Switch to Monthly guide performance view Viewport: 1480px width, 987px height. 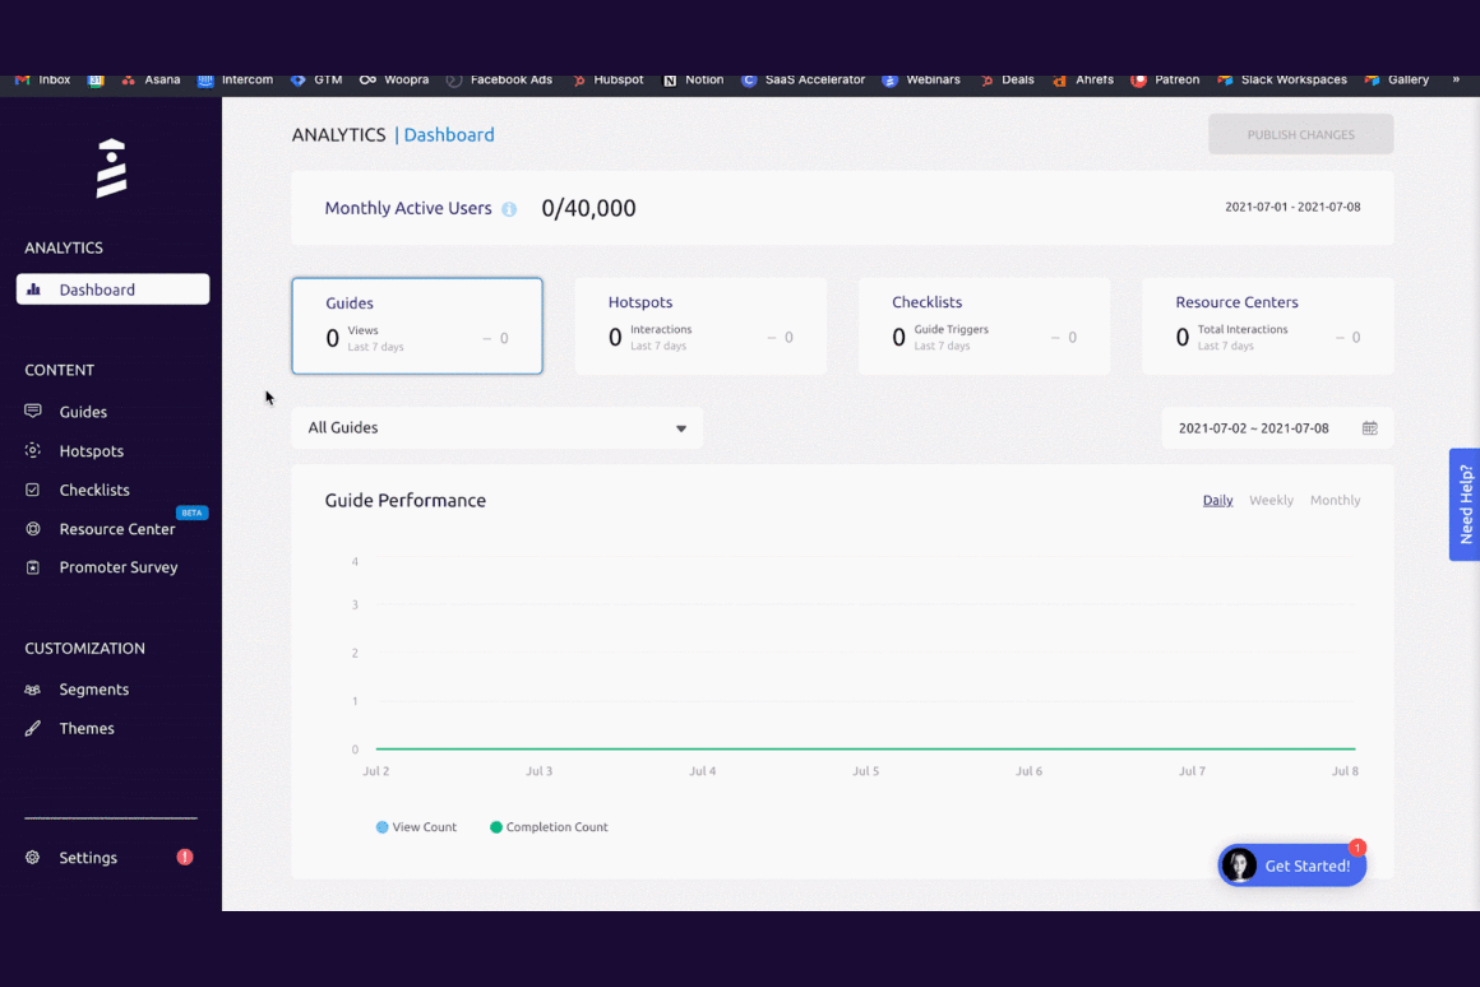pyautogui.click(x=1335, y=500)
